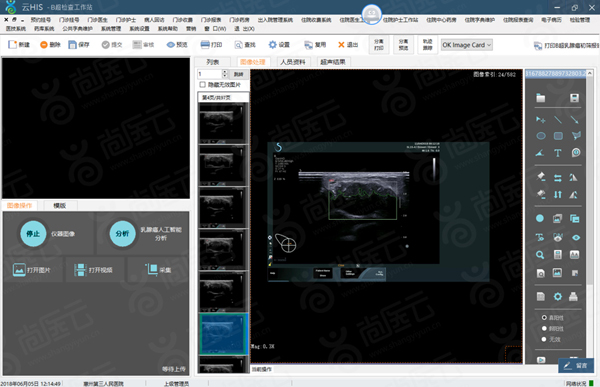Select the ellipse drawing tool
Viewport: 600px width, 387px height.
tap(540, 136)
